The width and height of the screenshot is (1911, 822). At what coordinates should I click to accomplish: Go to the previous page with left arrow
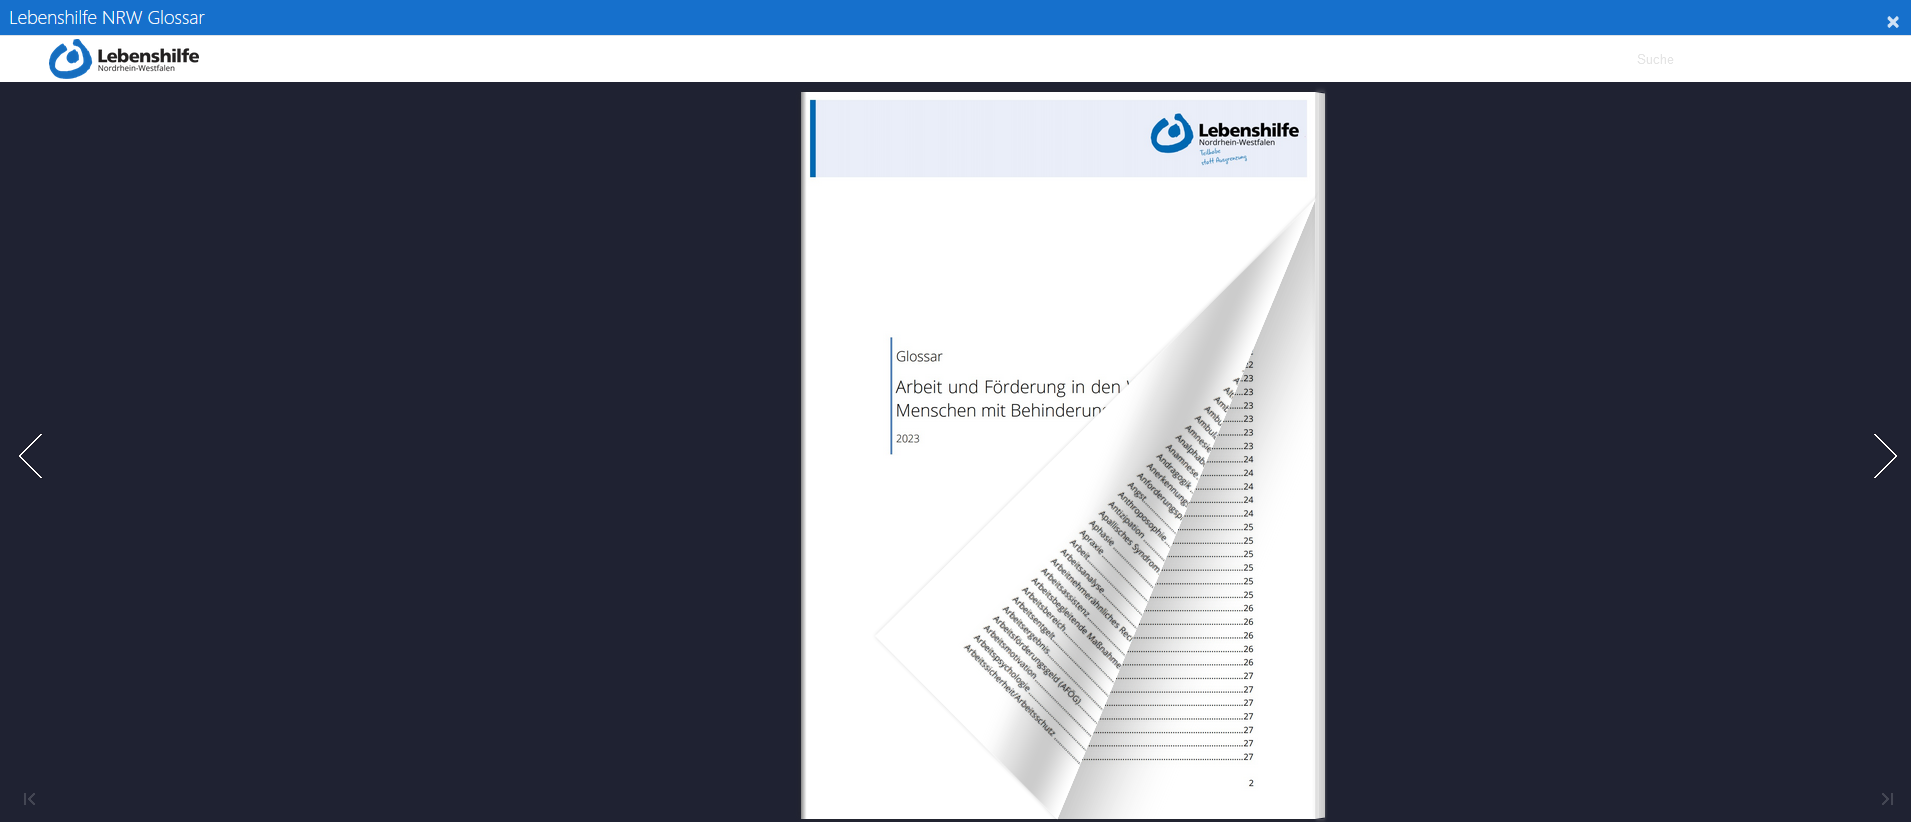(31, 456)
